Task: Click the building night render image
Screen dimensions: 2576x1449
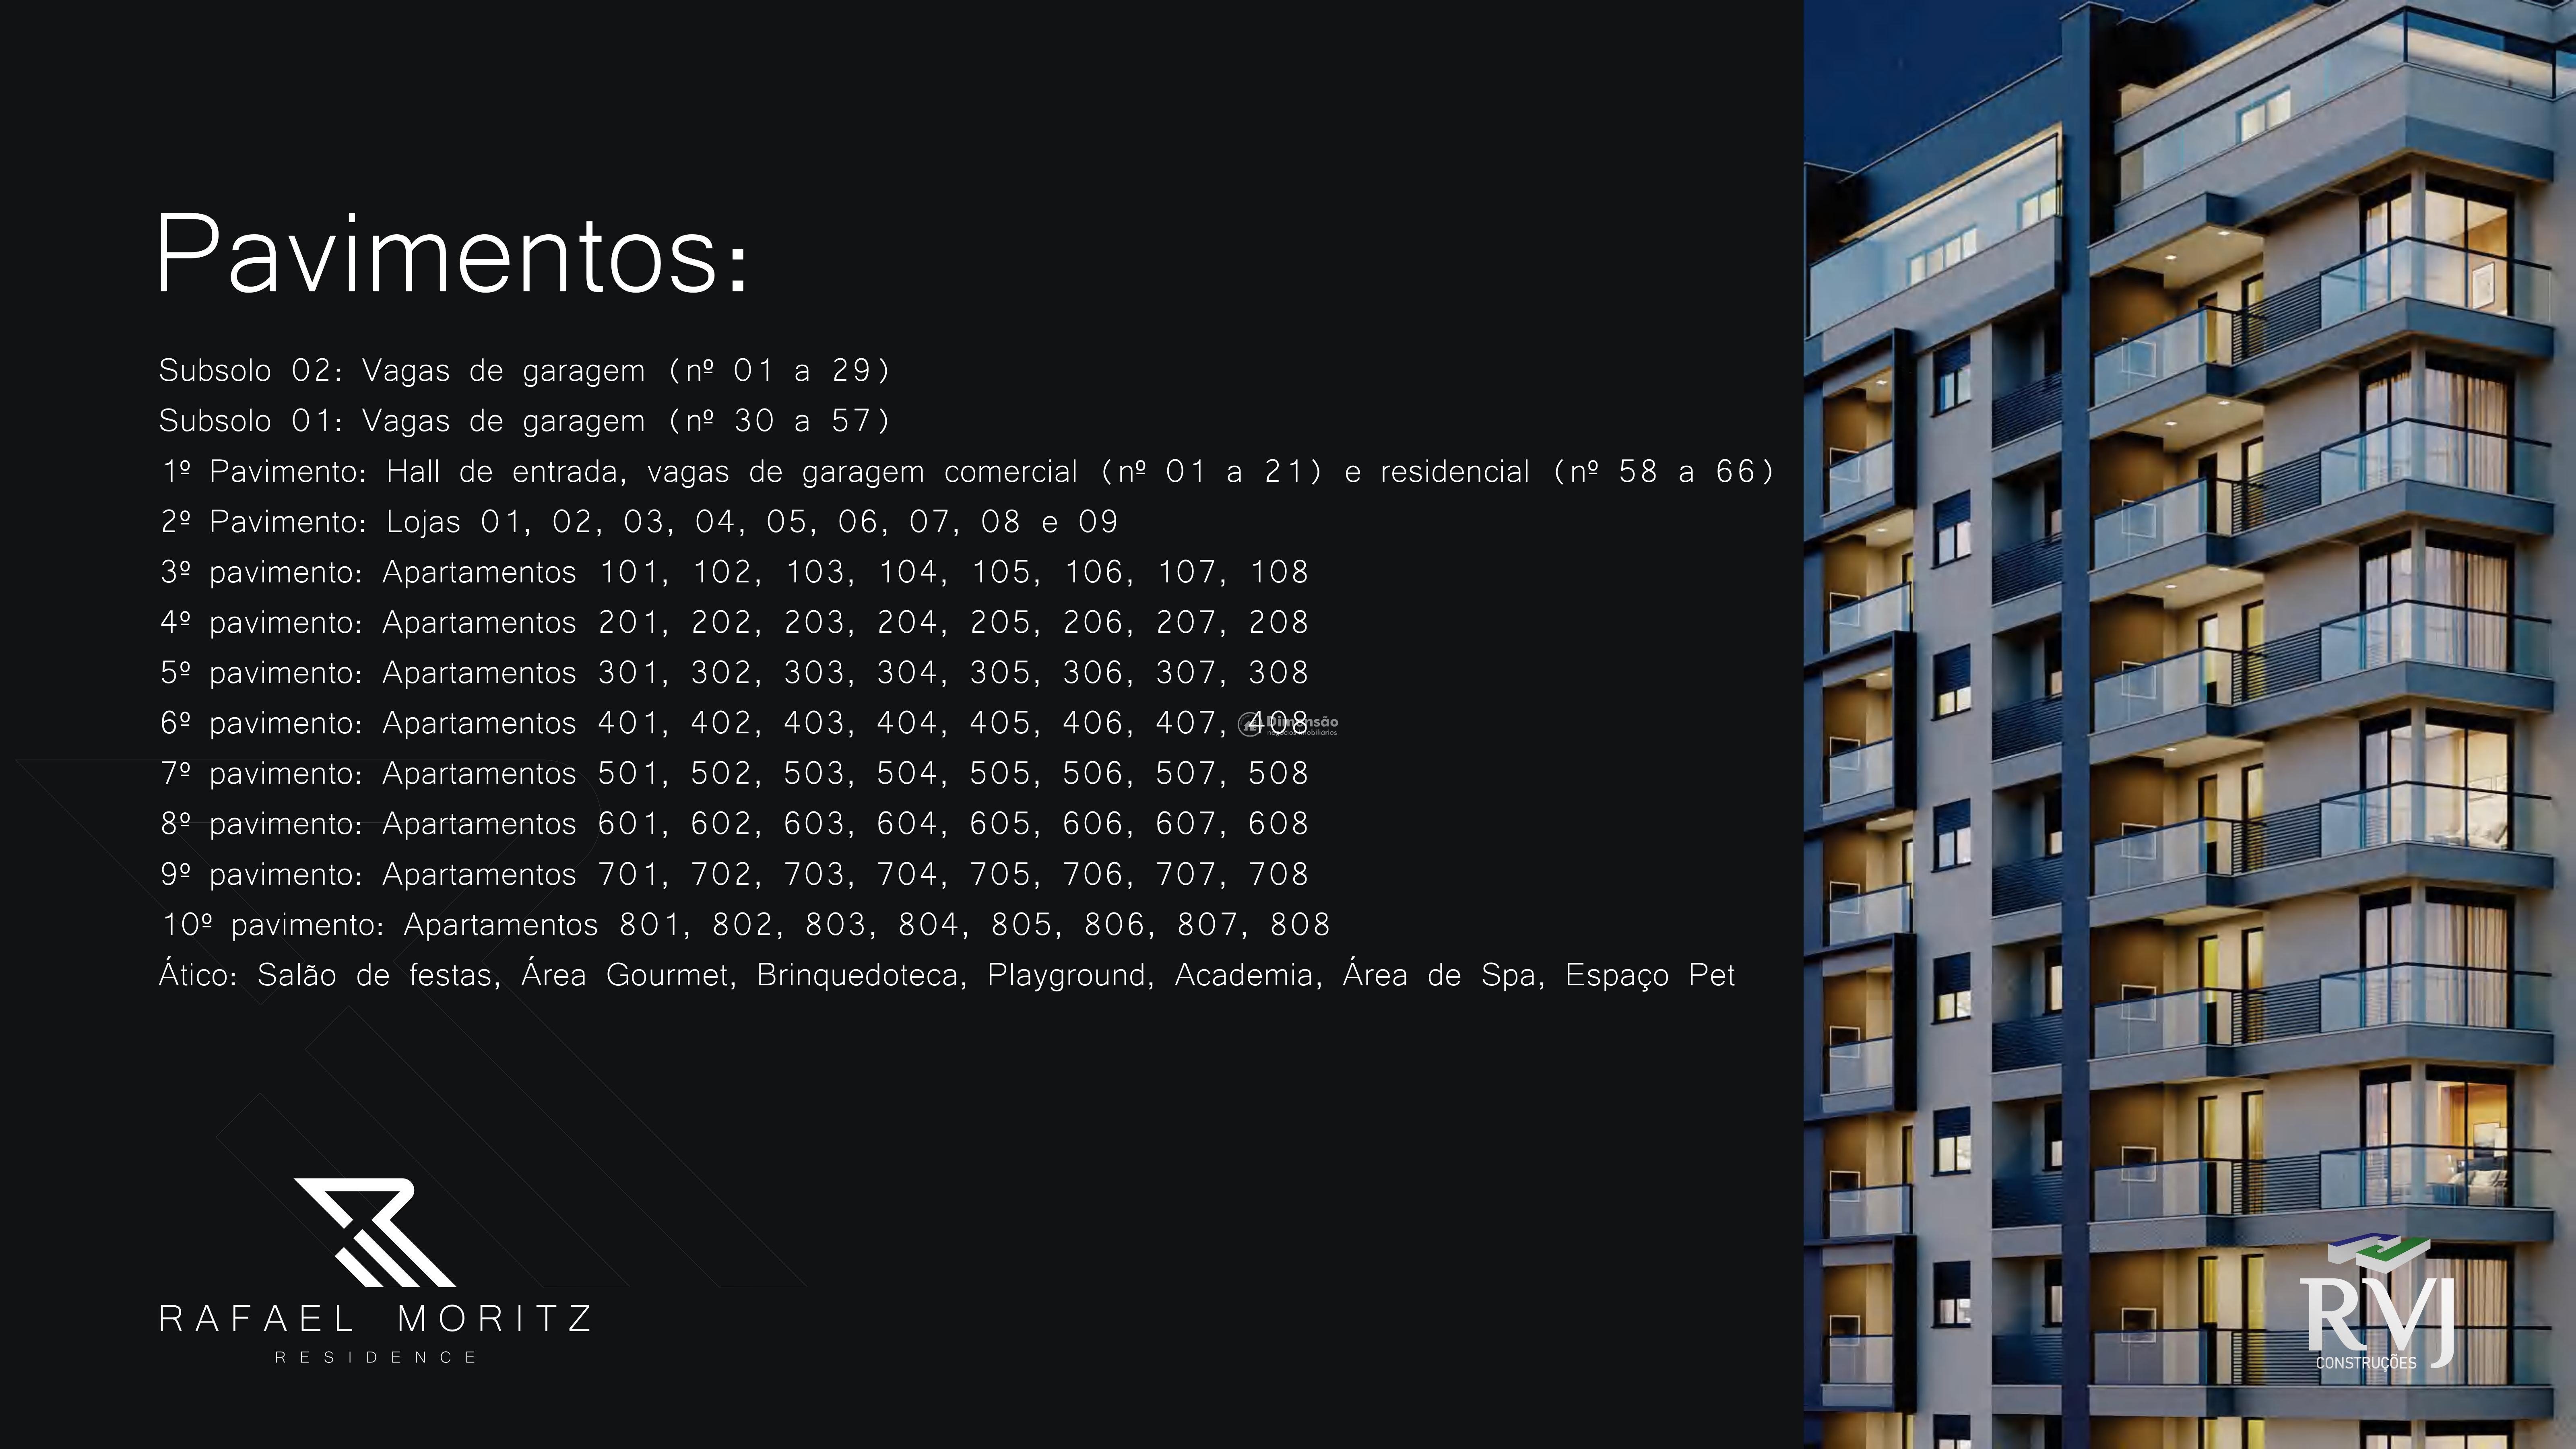Action: (2190, 724)
